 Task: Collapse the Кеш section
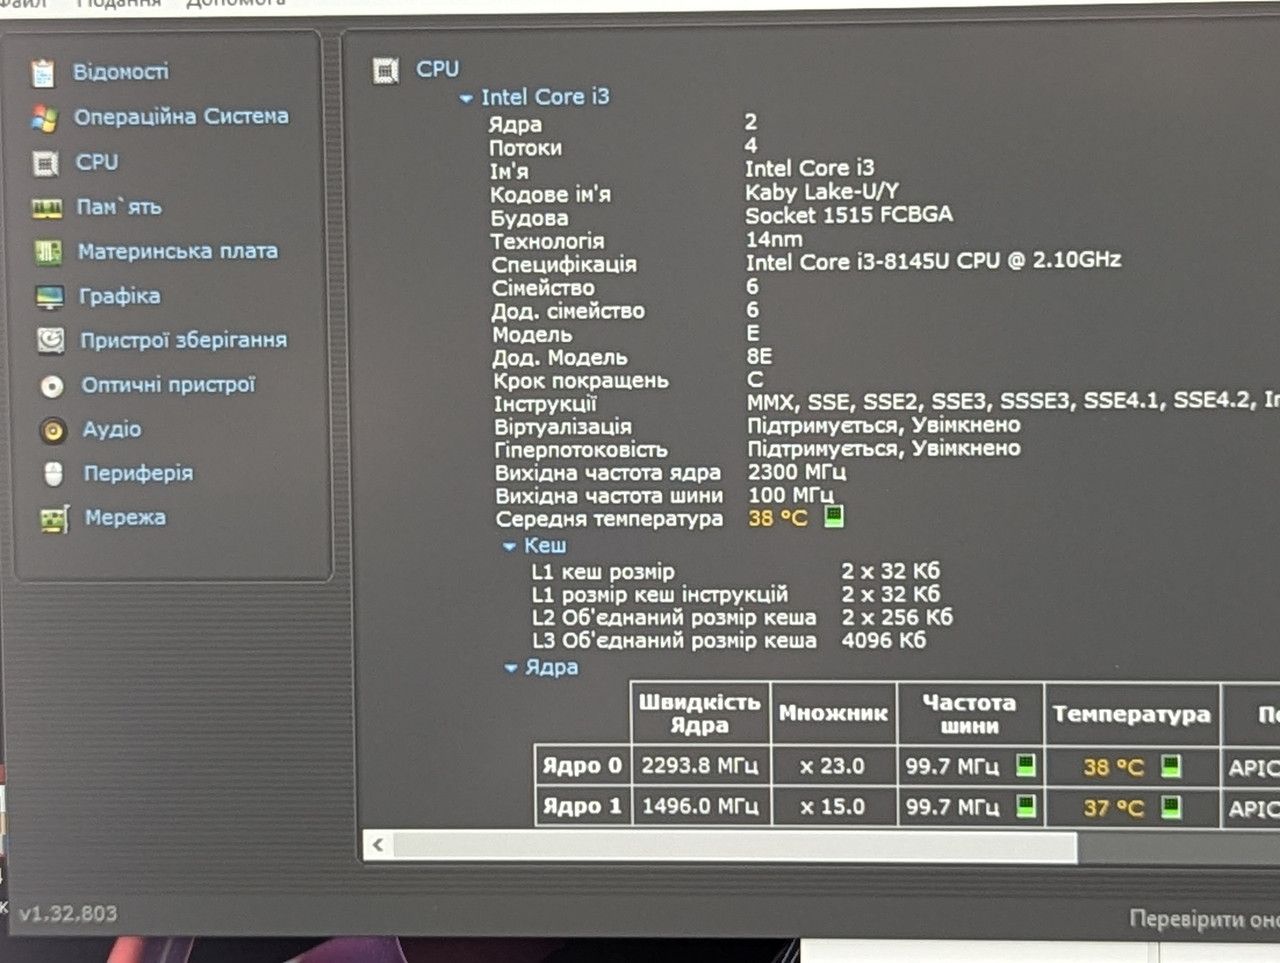click(x=509, y=547)
